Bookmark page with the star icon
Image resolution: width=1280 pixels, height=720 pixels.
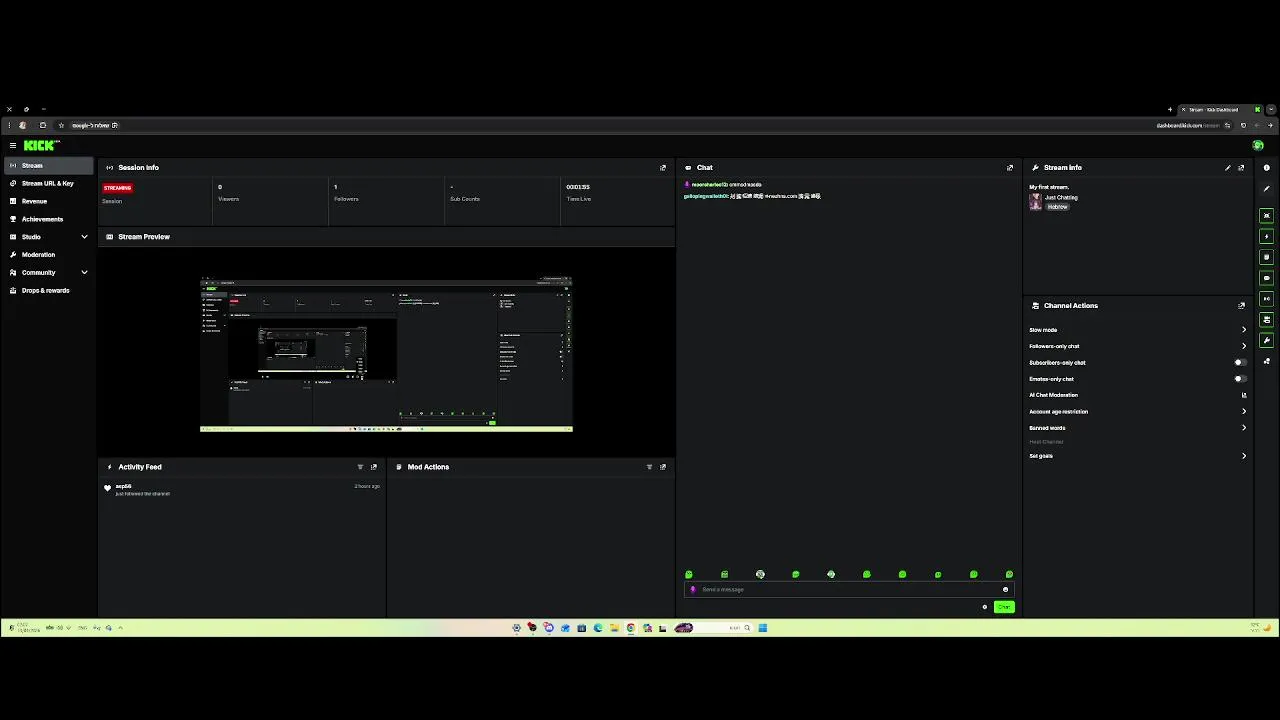point(61,126)
